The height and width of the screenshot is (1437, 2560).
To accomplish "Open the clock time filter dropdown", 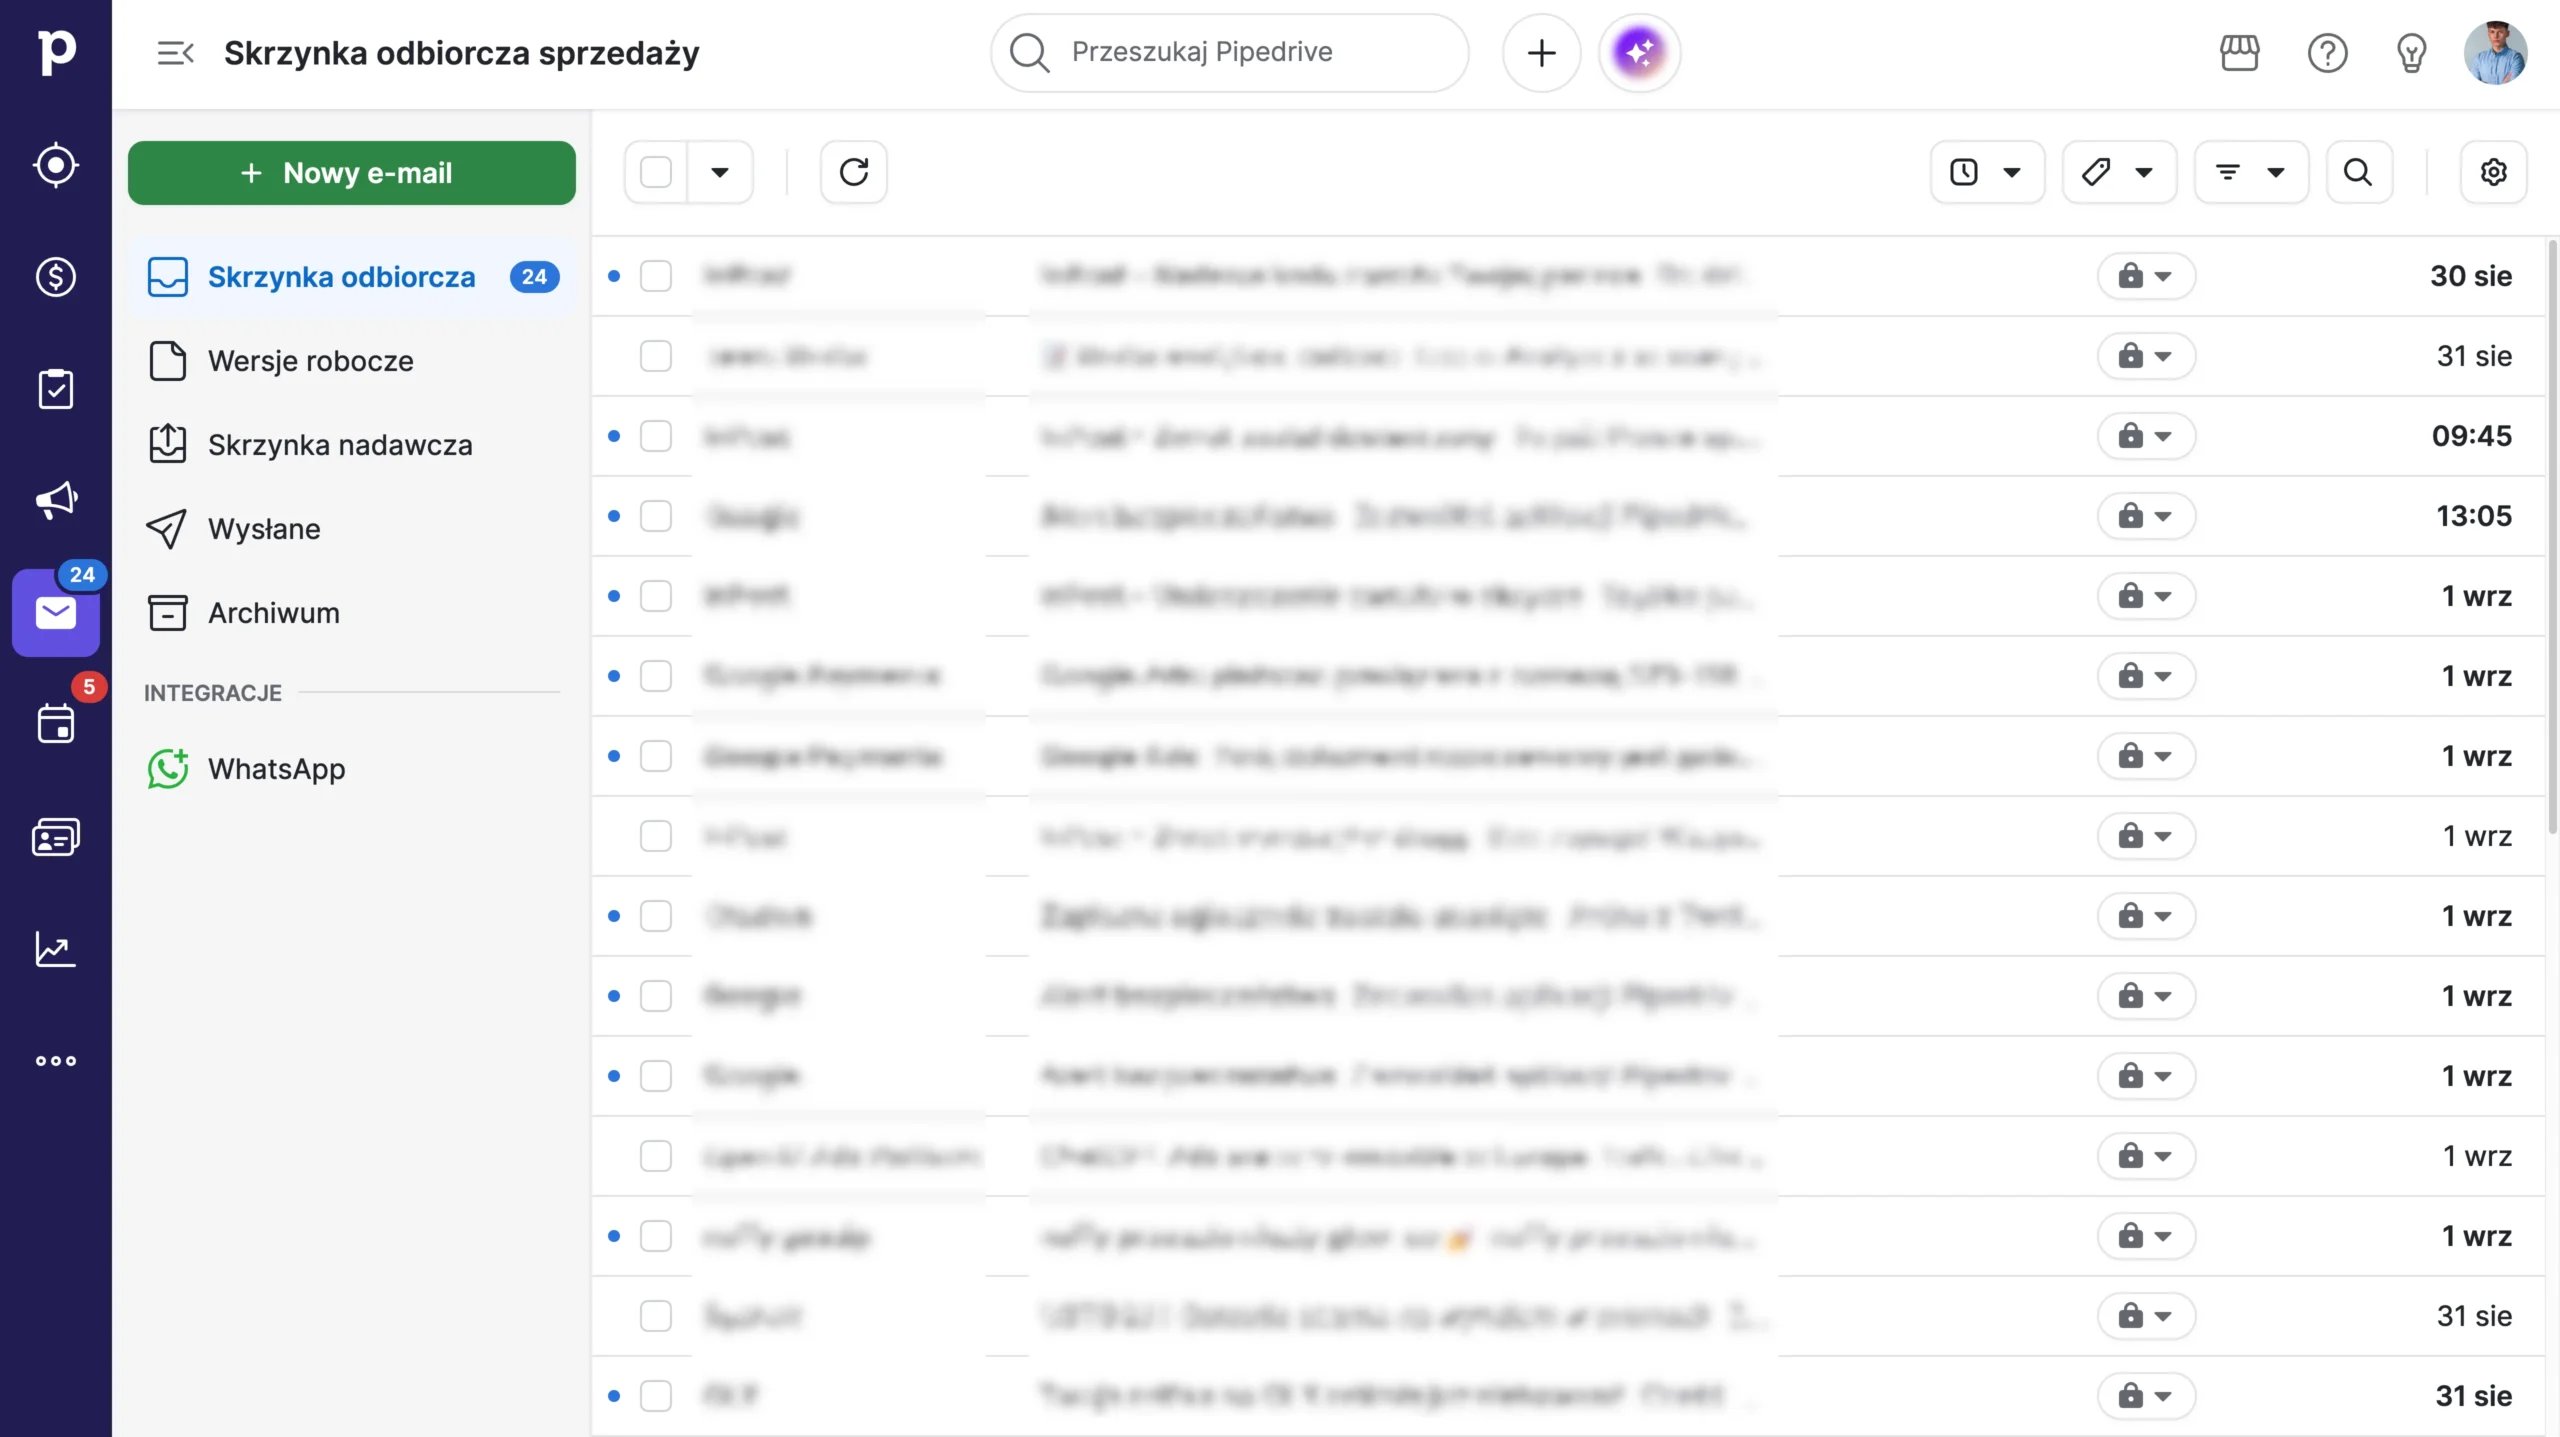I will (x=1987, y=172).
